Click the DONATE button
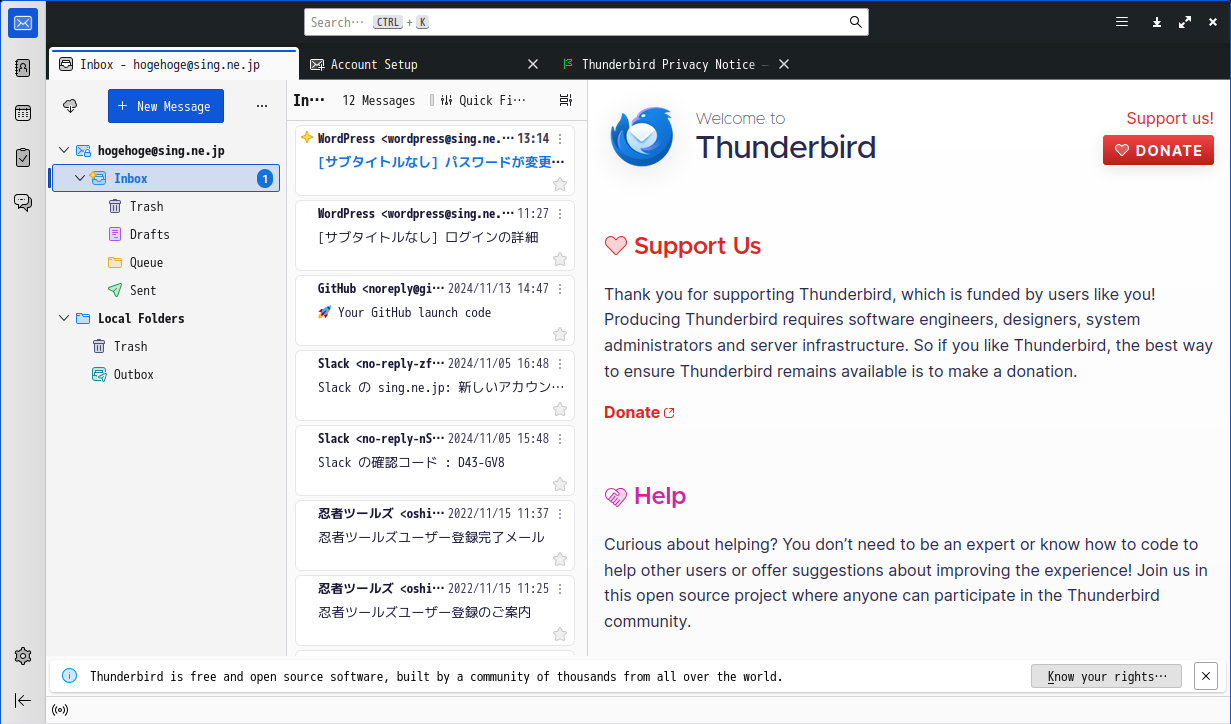1231x724 pixels. (x=1158, y=150)
